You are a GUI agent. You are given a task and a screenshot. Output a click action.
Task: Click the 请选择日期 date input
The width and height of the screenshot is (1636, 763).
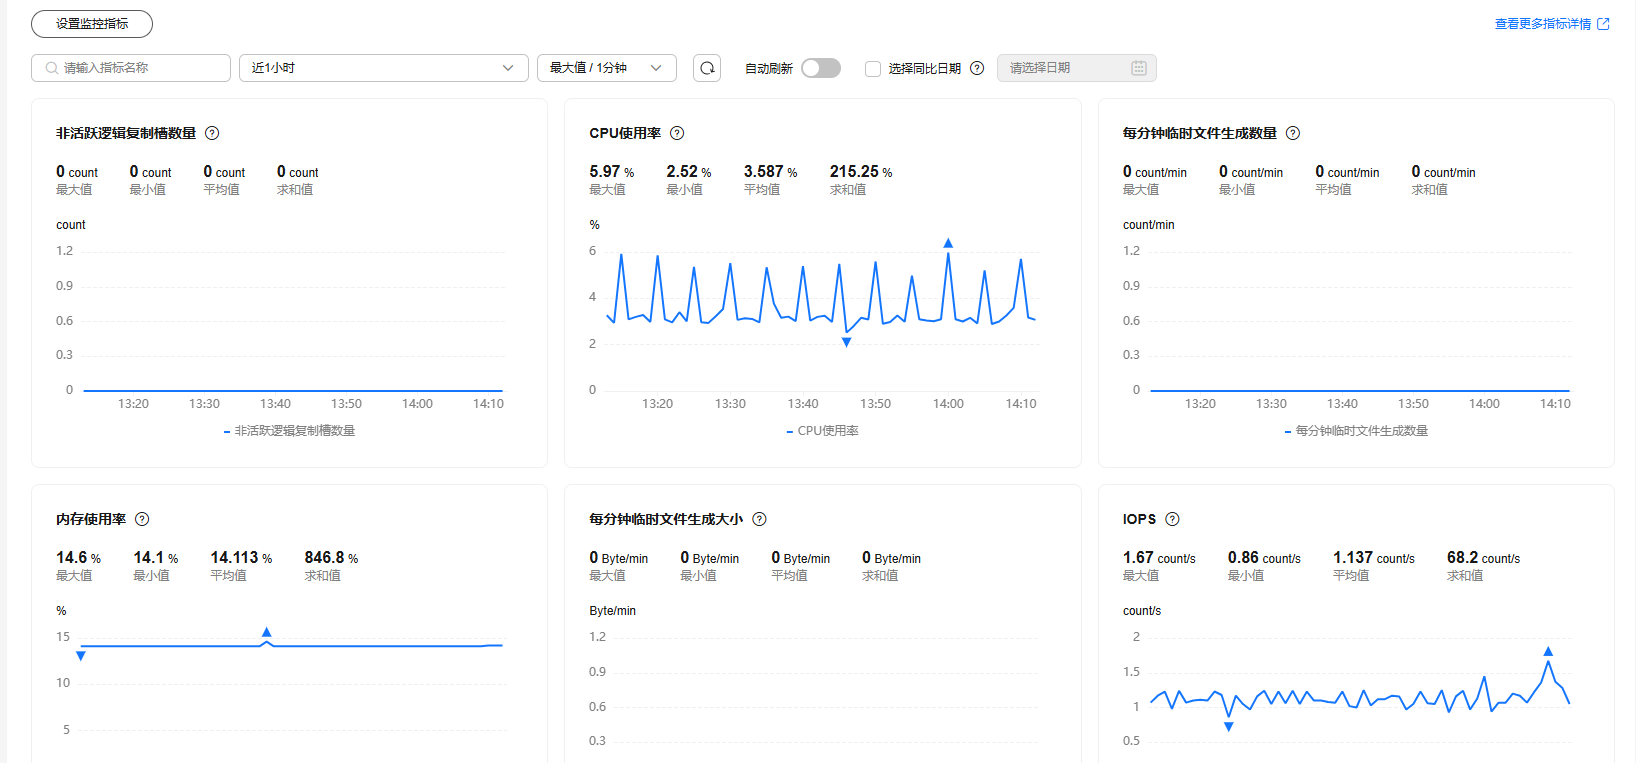[x=1065, y=68]
